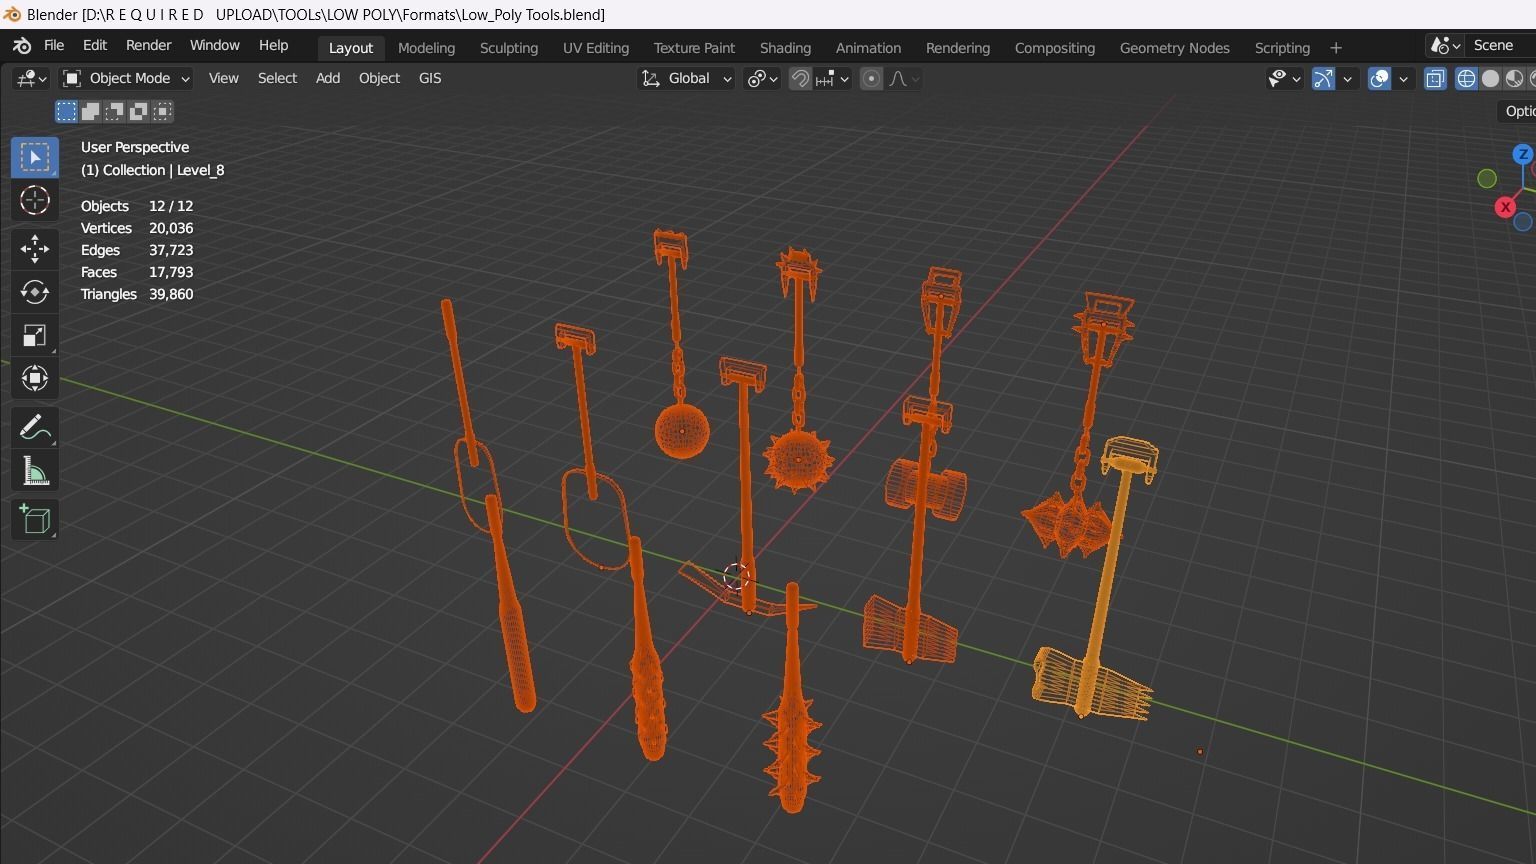Expand the overlays options arrow
The image size is (1536, 864).
pyautogui.click(x=1403, y=79)
